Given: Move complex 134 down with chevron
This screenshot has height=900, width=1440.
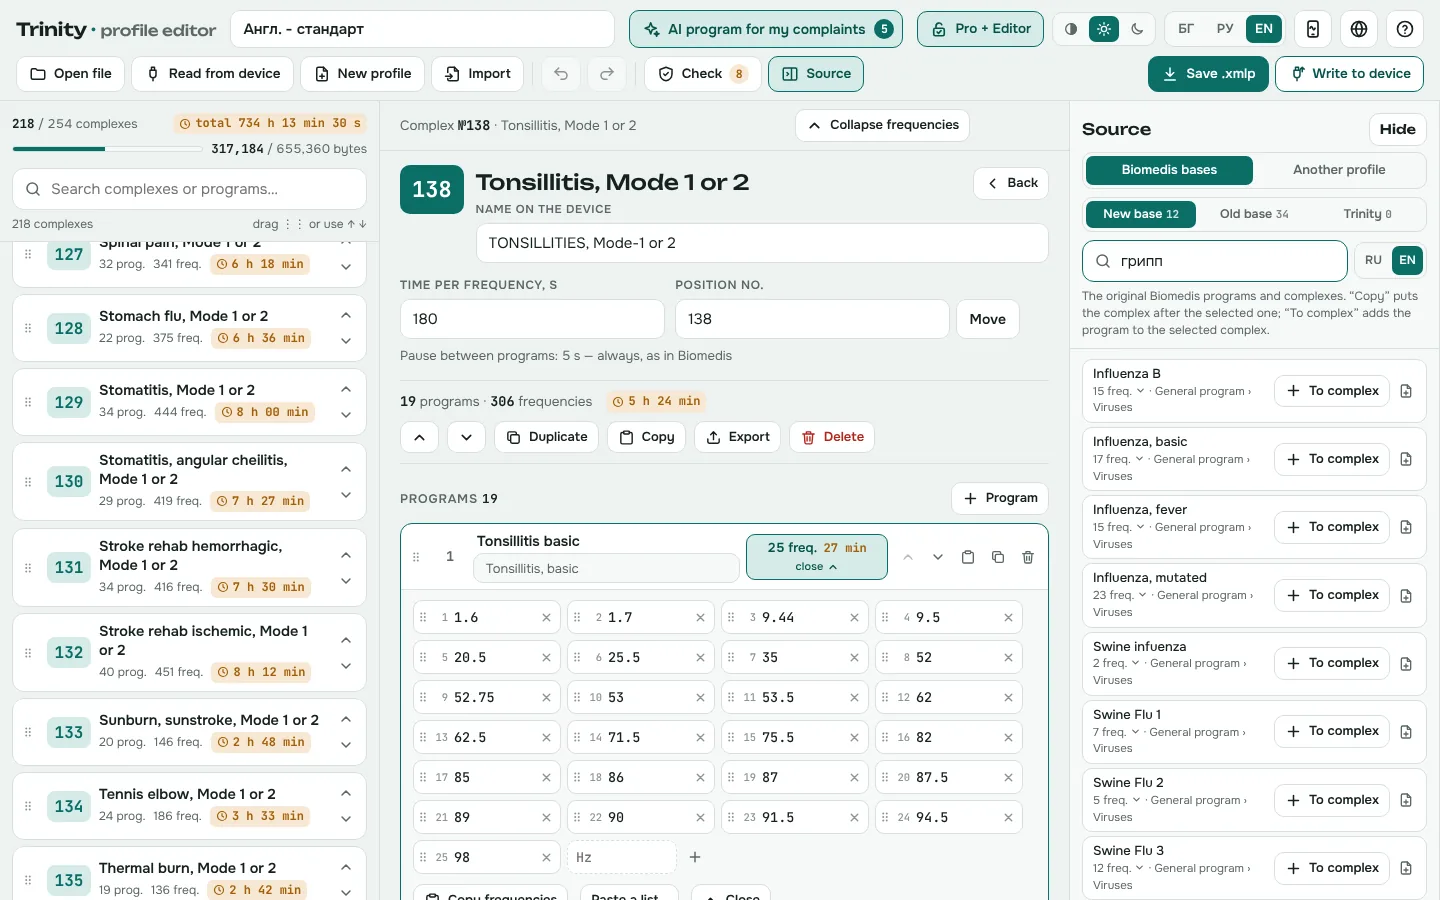Looking at the screenshot, I should [x=346, y=819].
